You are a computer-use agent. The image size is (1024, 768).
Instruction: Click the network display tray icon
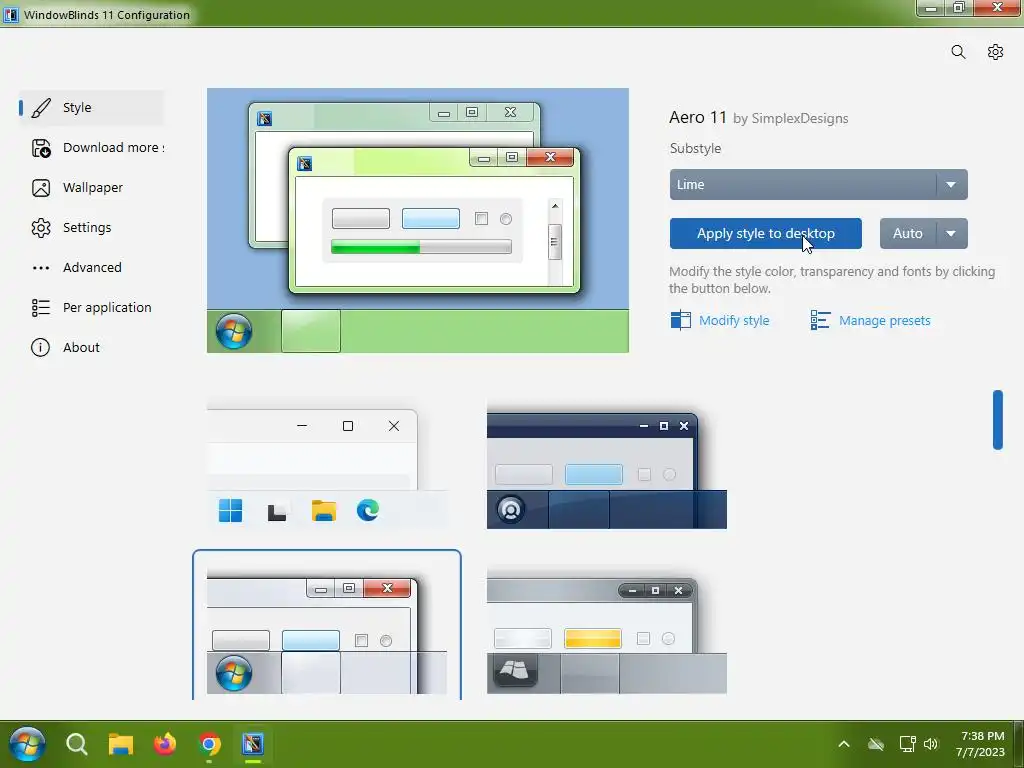click(906, 744)
